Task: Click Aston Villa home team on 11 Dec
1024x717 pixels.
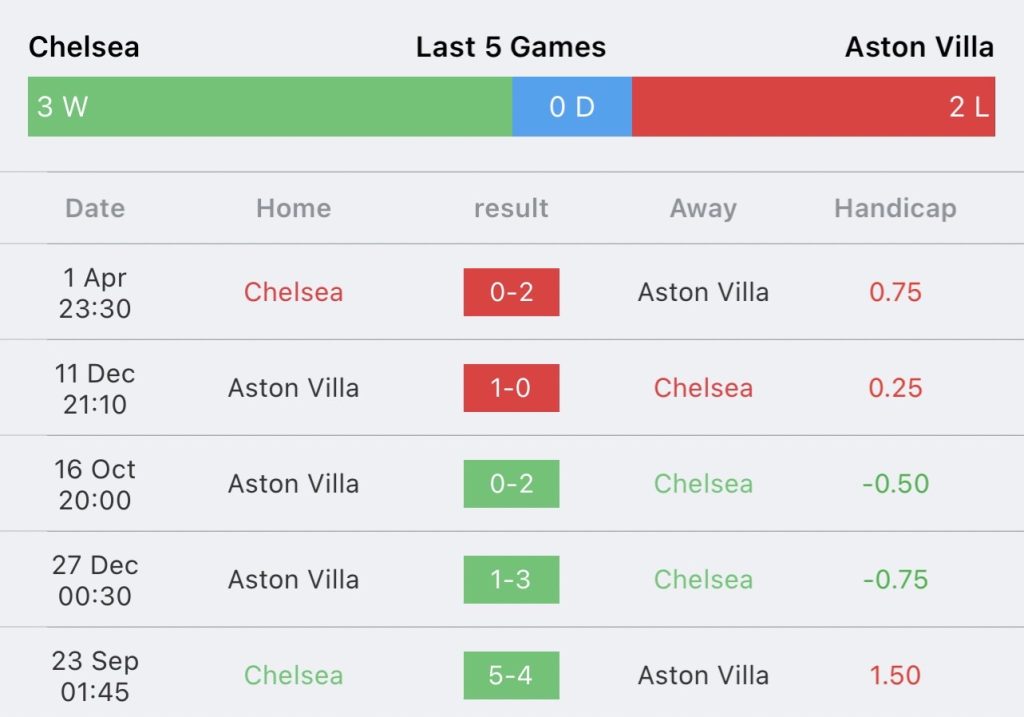Action: click(293, 388)
